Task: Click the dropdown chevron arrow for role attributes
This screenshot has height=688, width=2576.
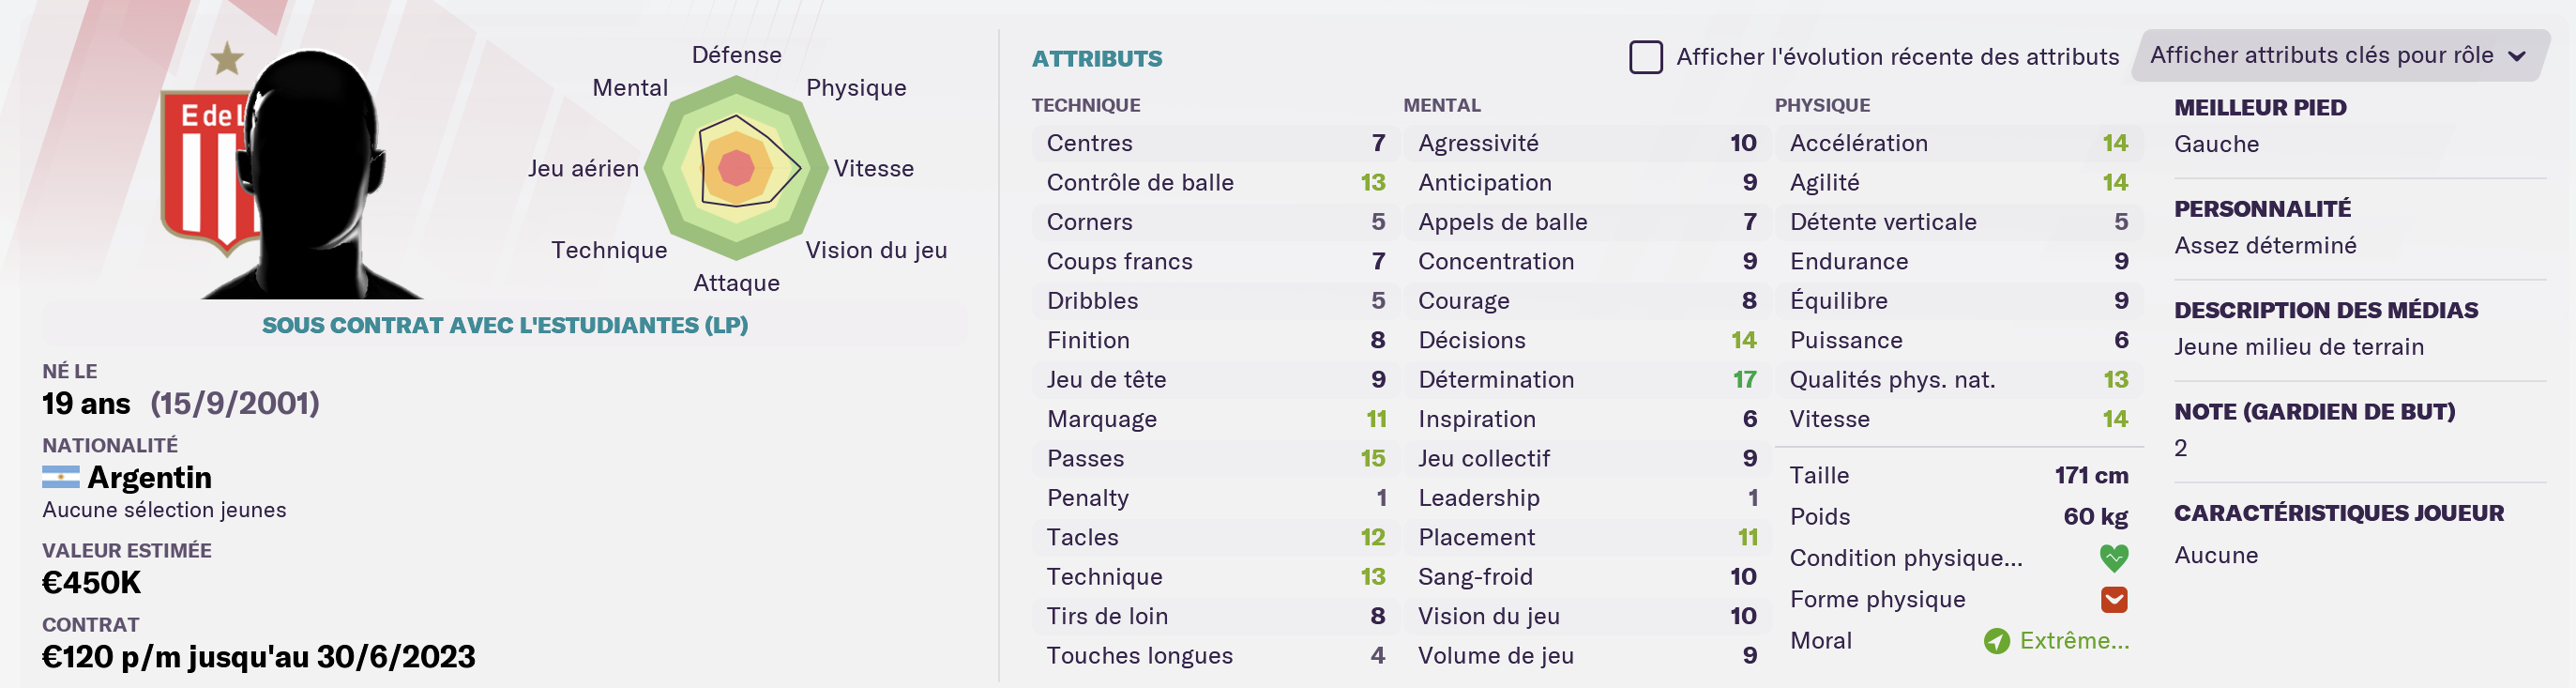Action: (2516, 57)
